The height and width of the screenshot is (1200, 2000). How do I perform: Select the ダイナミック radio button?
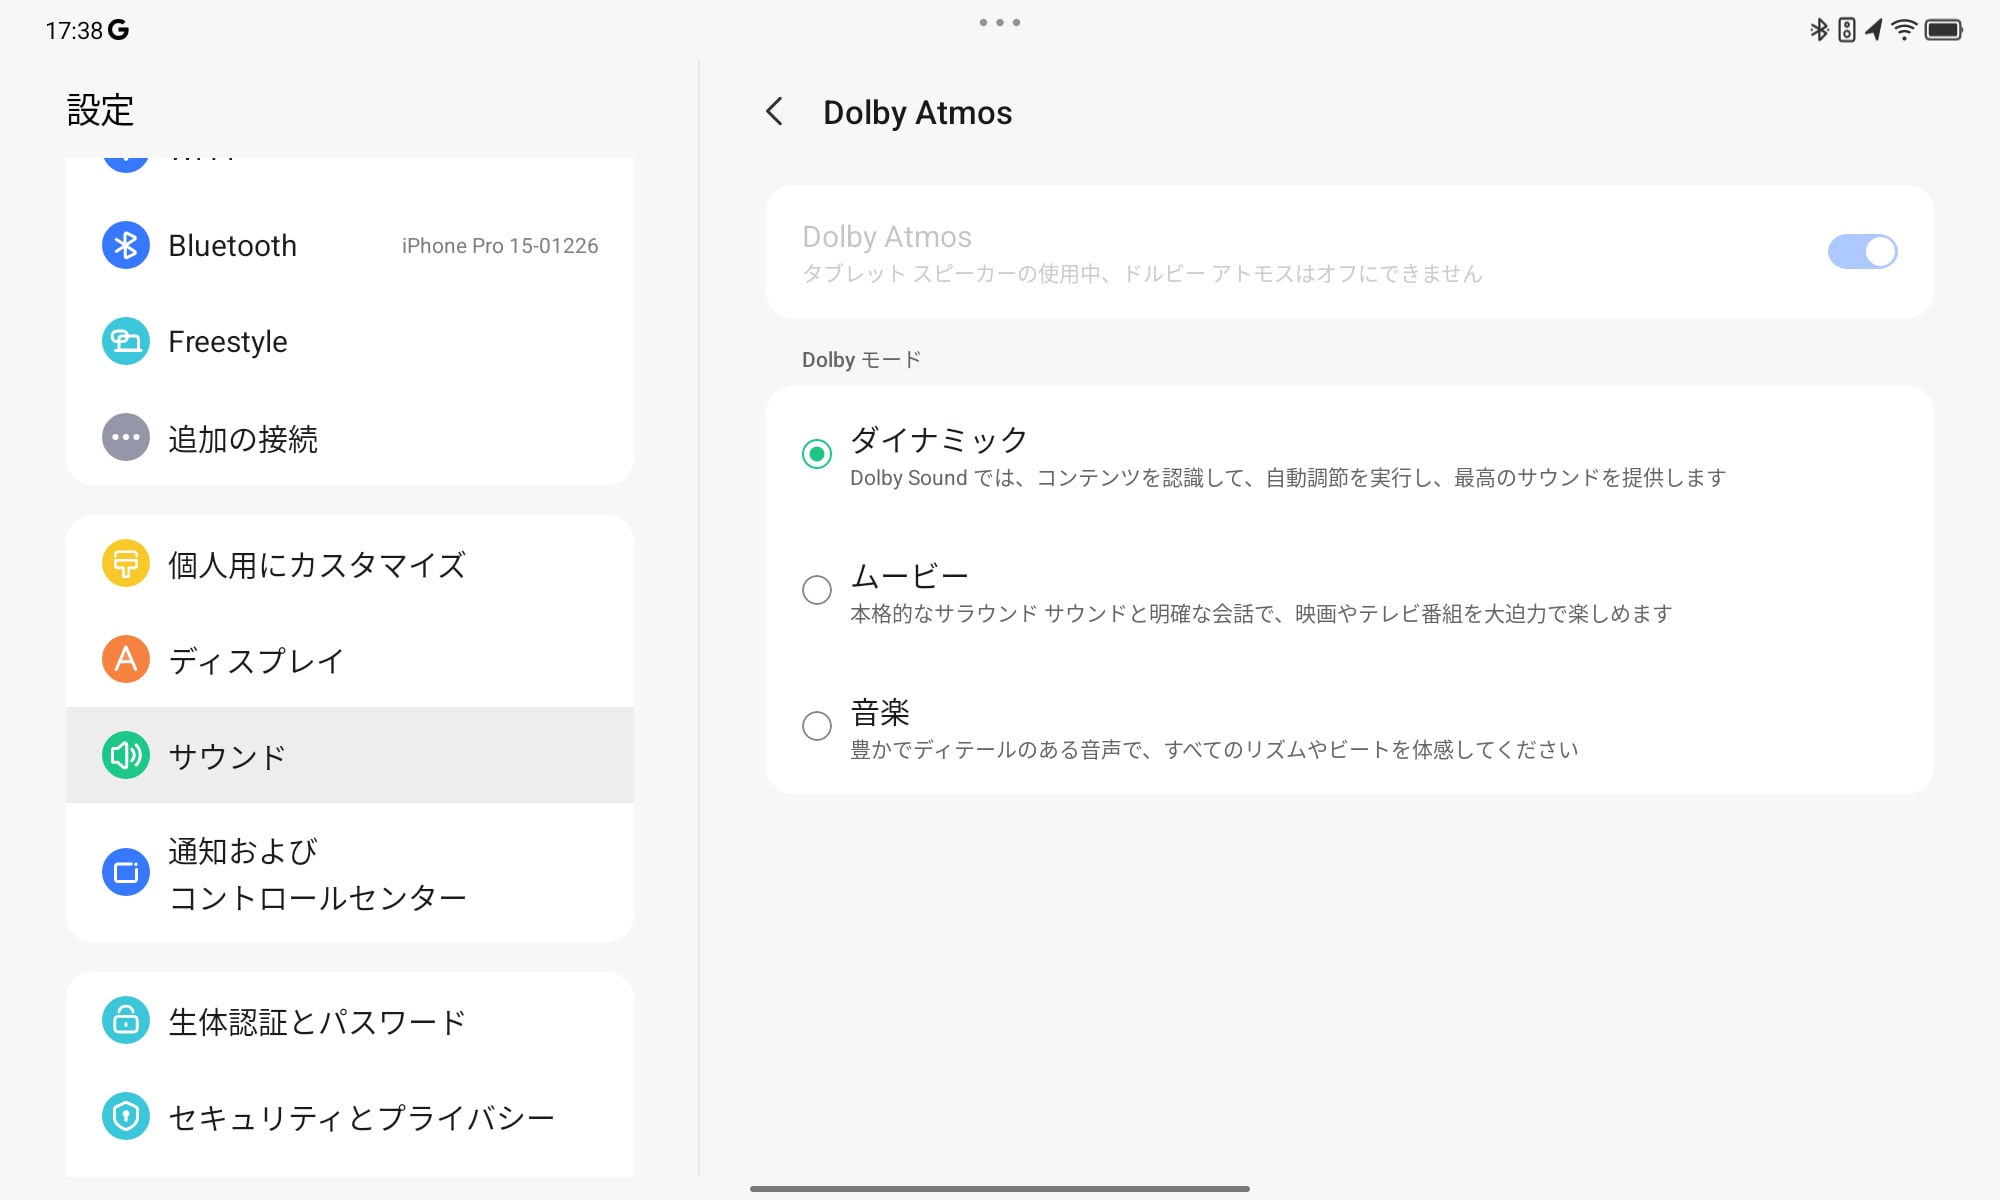[x=817, y=454]
